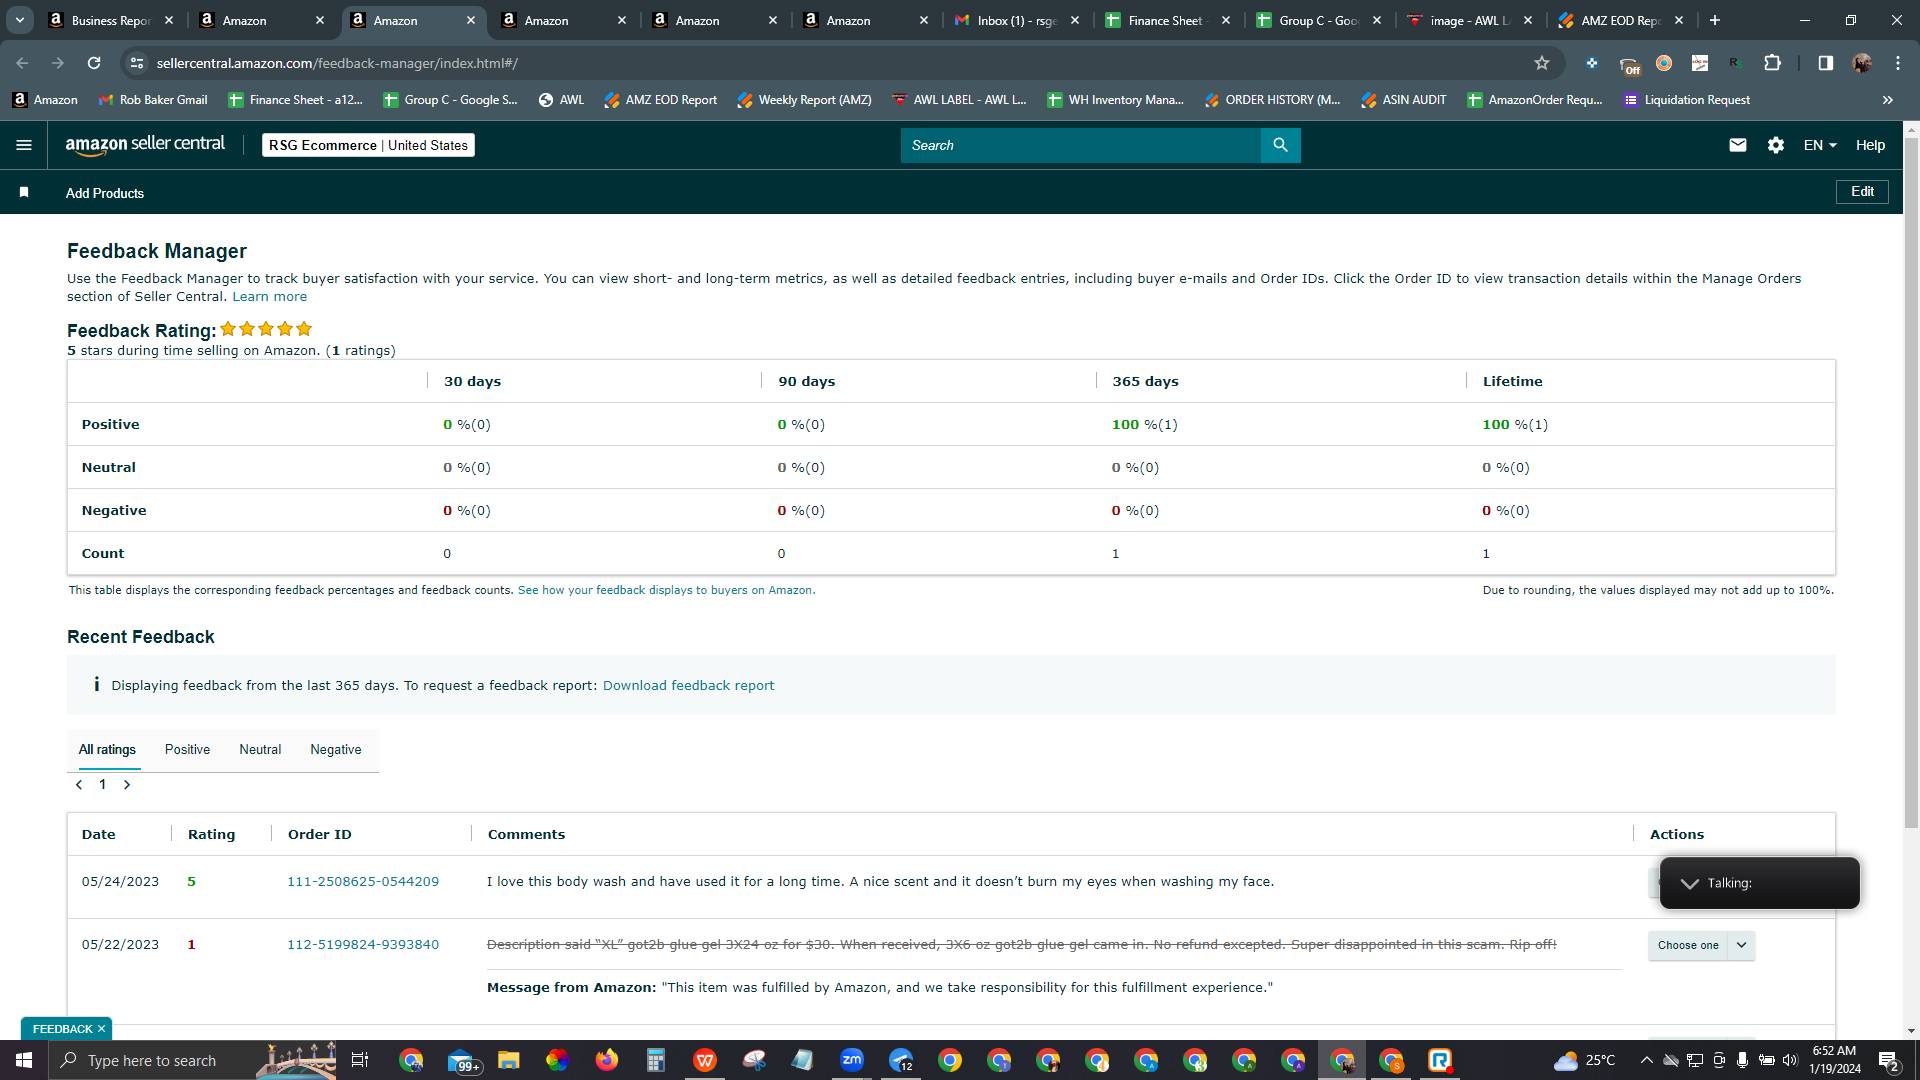Switch to the Positive ratings tab
The image size is (1920, 1080).
coord(187,749)
